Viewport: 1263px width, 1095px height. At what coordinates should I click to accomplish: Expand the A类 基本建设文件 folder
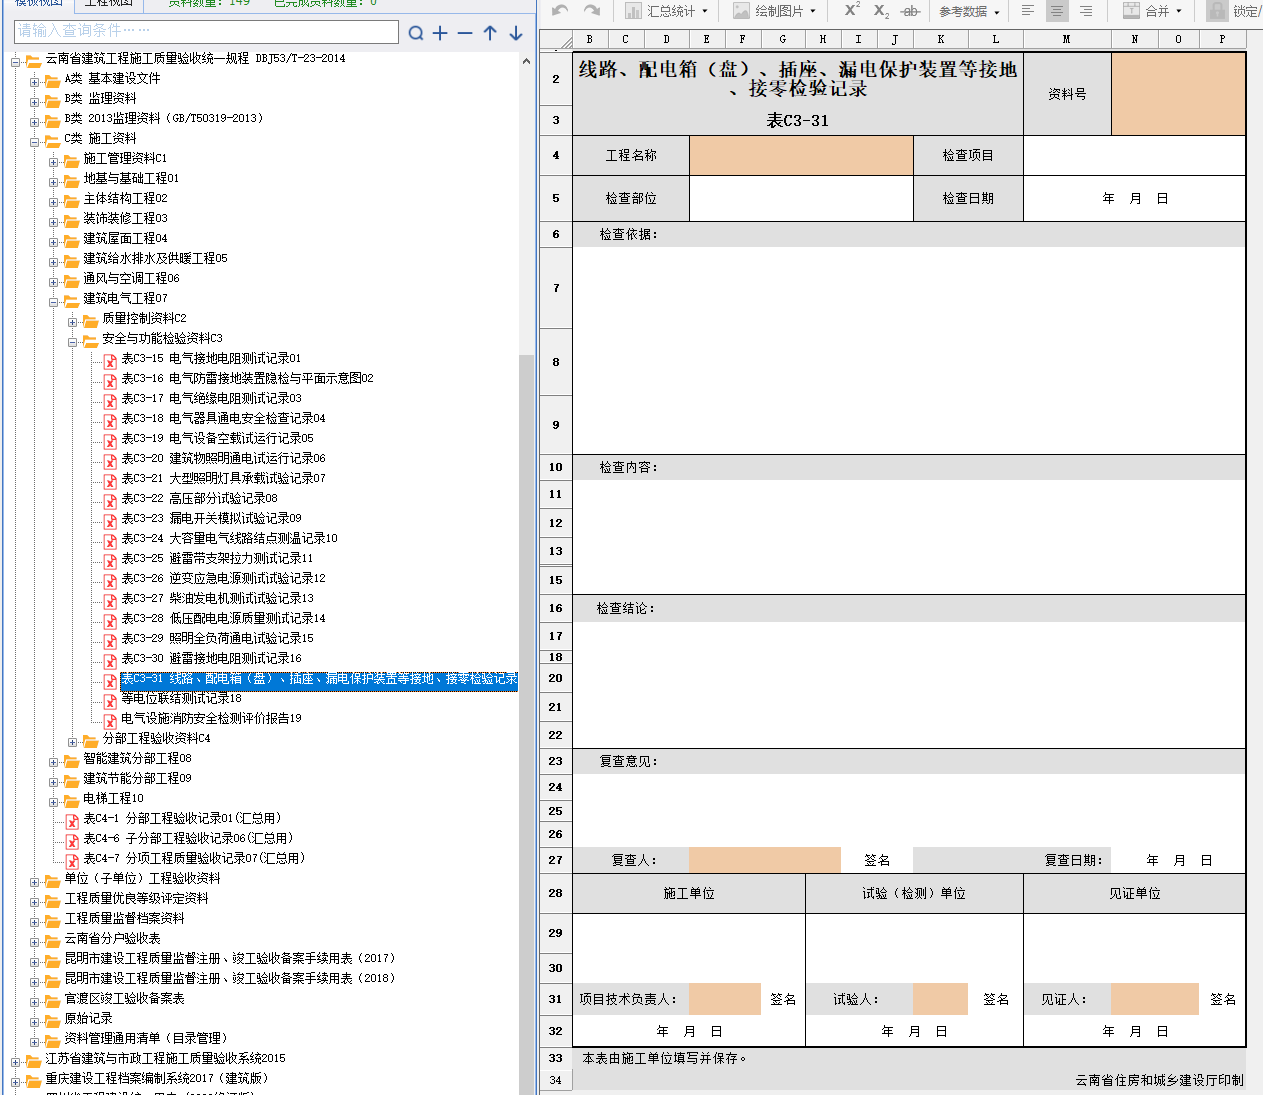[34, 81]
